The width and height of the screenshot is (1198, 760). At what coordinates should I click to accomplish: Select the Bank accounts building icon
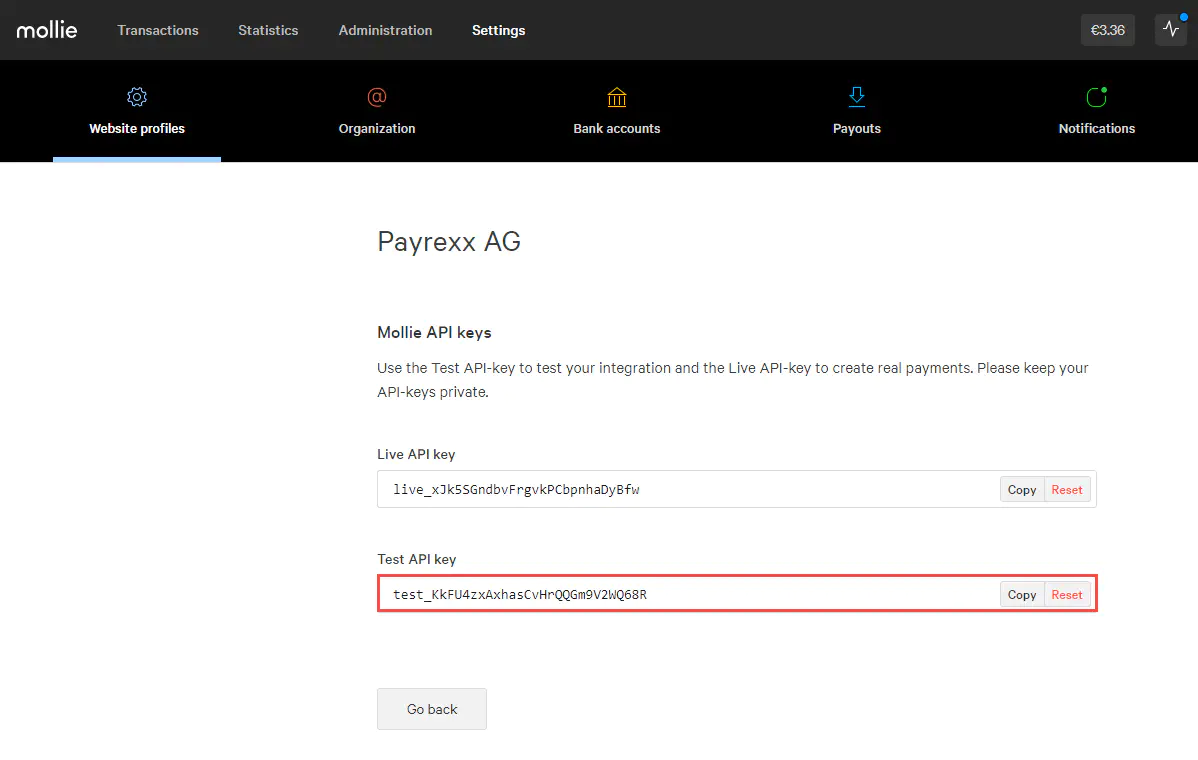tap(617, 97)
